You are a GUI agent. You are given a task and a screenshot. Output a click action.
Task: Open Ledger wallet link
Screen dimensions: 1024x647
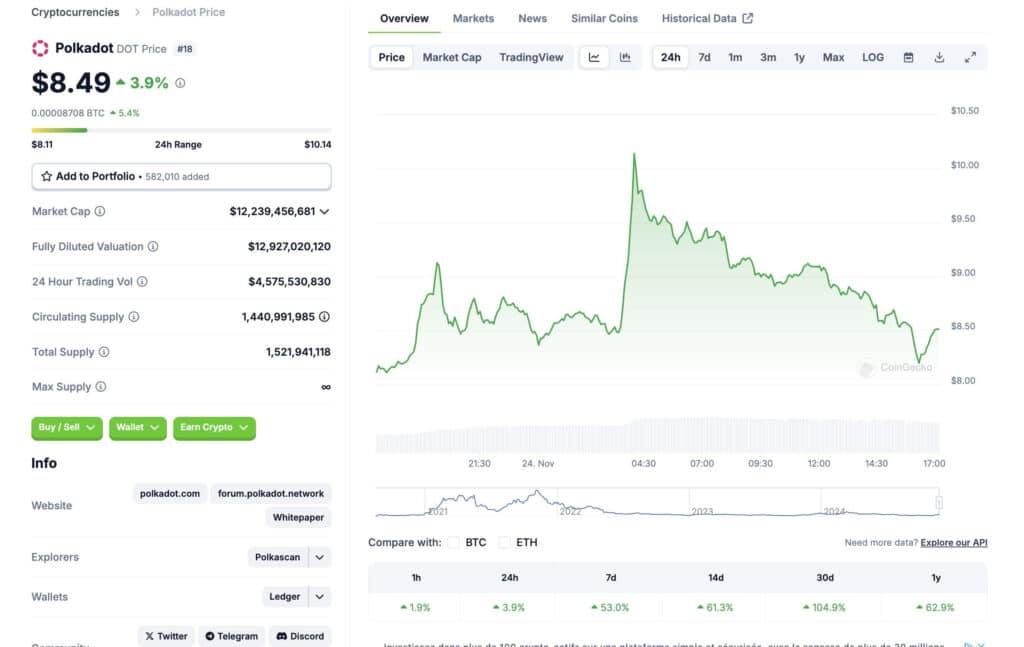285,597
